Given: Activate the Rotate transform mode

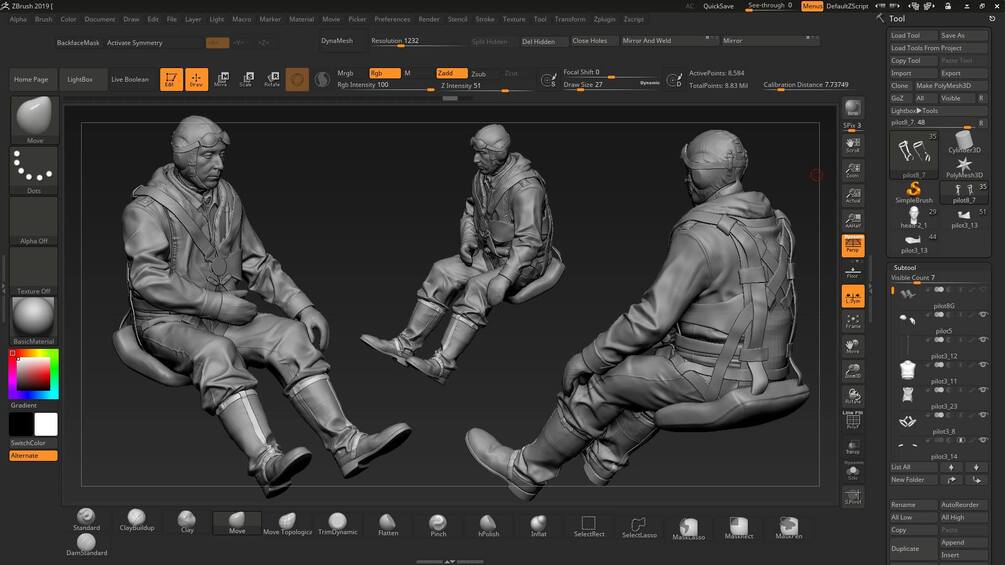Looking at the screenshot, I should [271, 79].
